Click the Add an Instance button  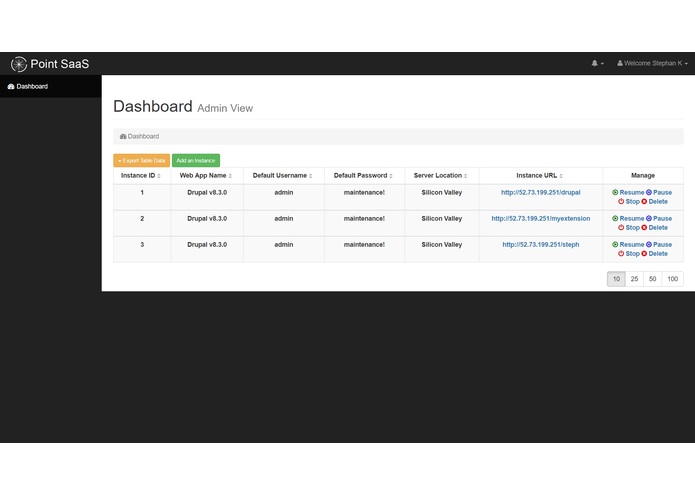196,160
